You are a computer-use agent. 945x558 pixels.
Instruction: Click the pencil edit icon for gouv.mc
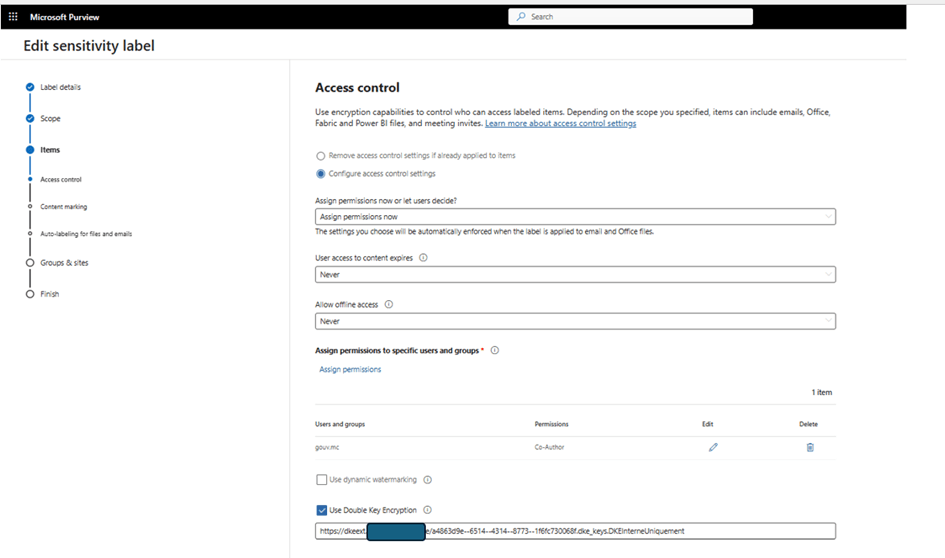(x=712, y=447)
